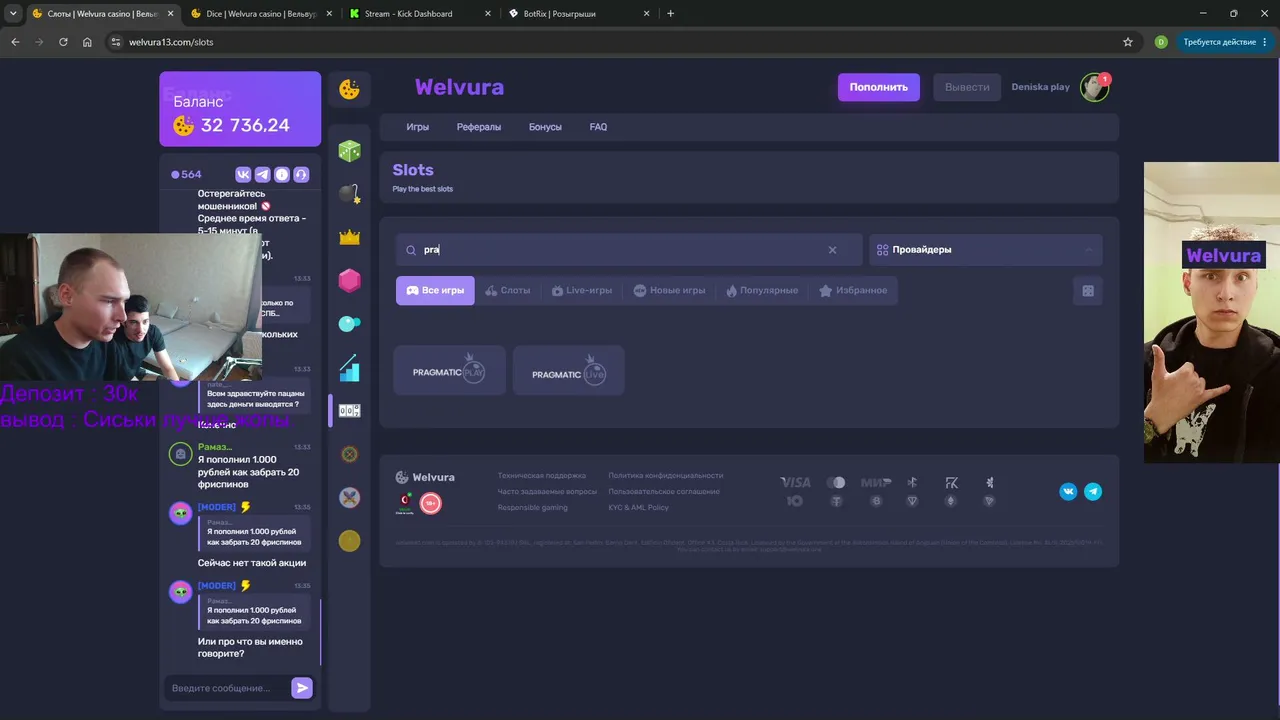Select the Избранное favorites tab
1280x720 pixels.
853,290
